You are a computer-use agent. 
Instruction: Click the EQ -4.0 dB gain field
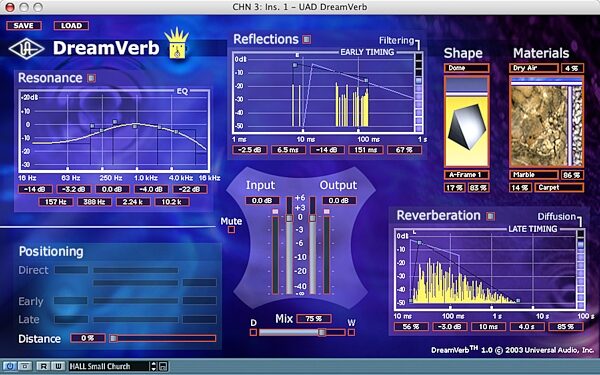[x=151, y=189]
